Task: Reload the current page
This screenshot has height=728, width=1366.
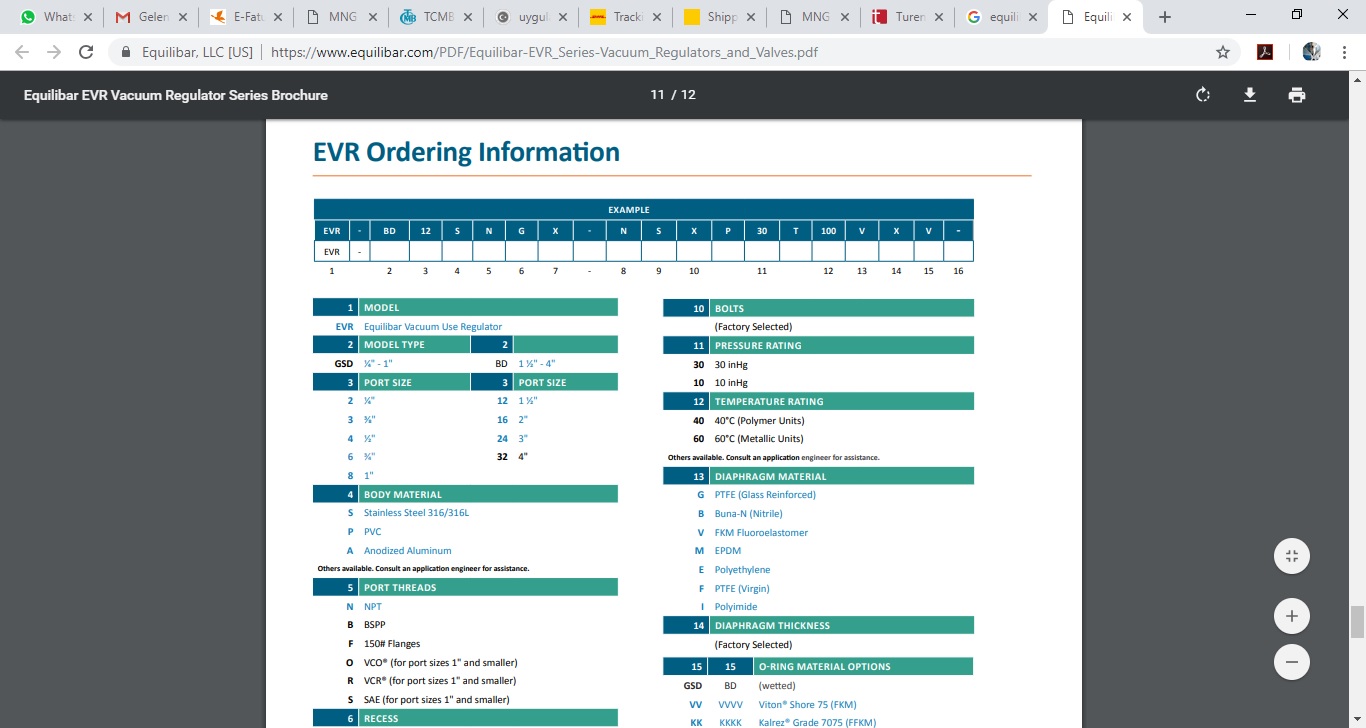Action: pos(86,52)
